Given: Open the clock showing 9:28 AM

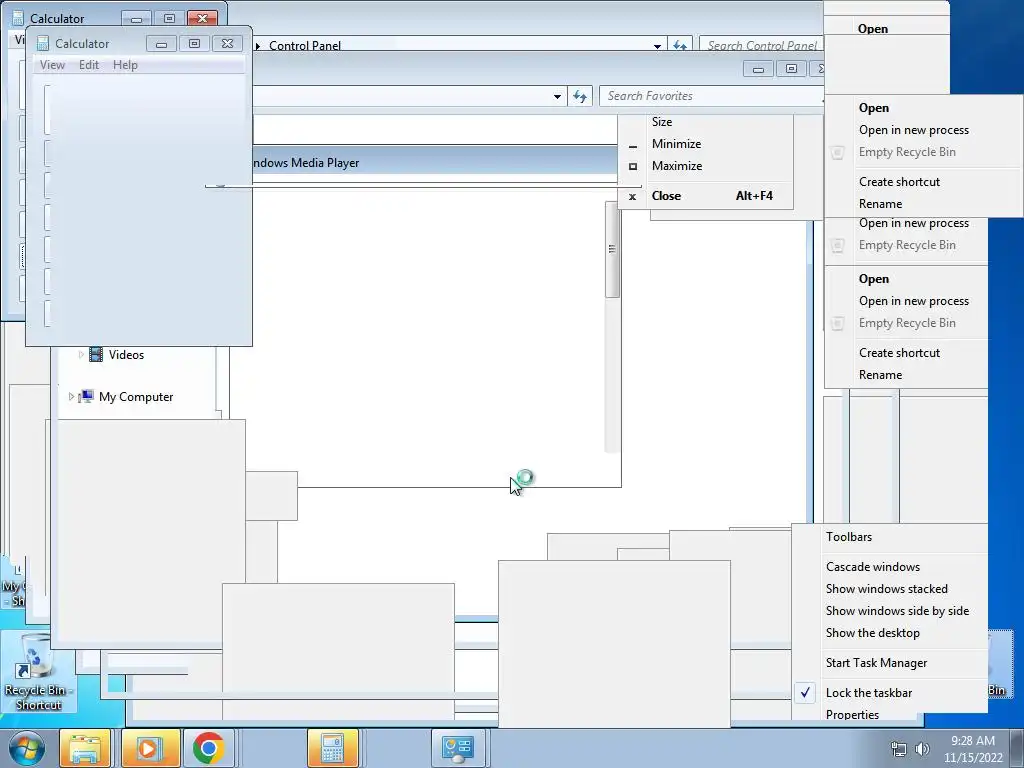Looking at the screenshot, I should point(972,749).
